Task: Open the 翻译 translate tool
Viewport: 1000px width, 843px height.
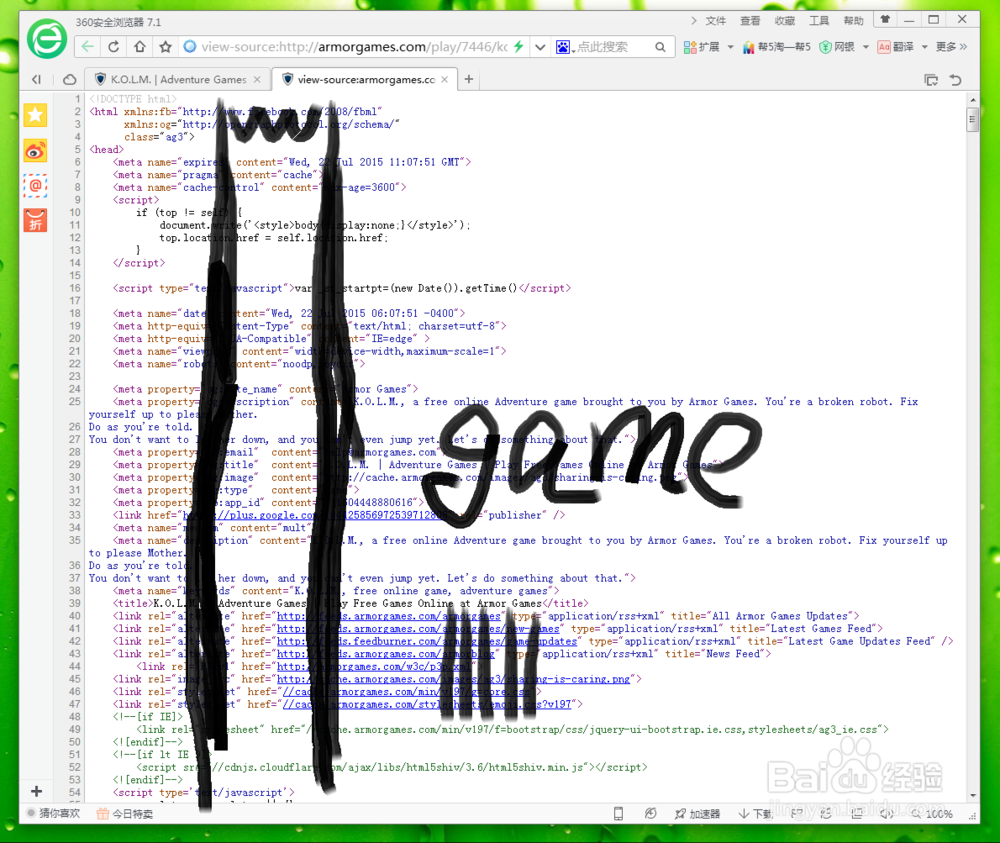Action: pos(895,47)
